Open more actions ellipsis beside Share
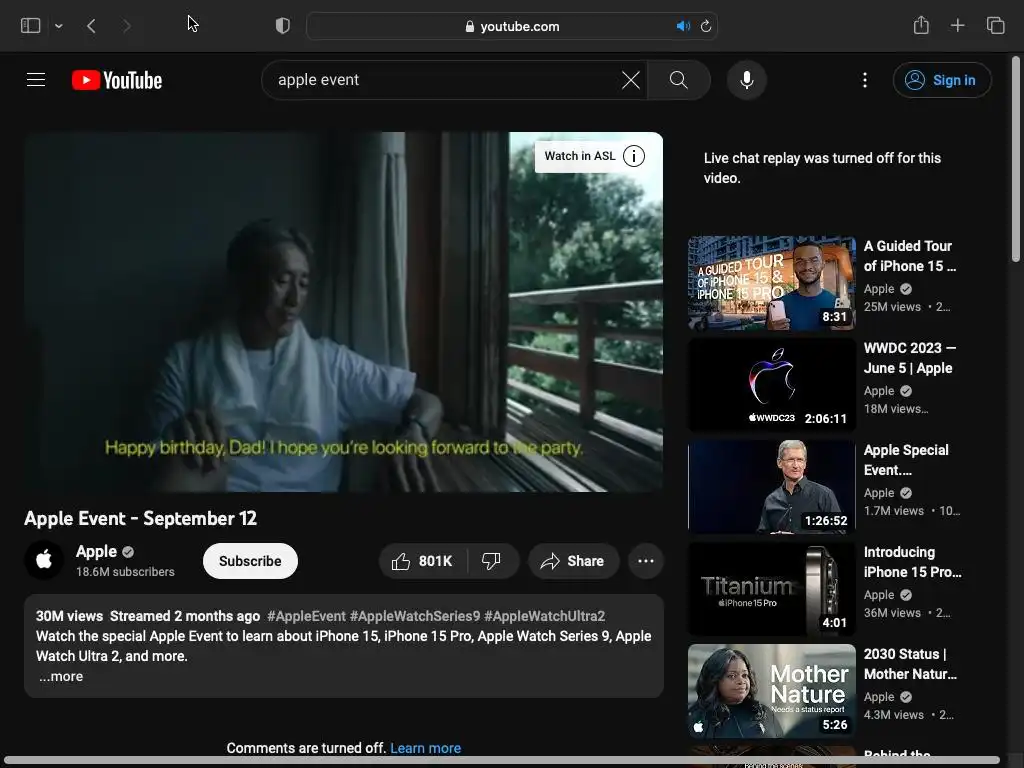 click(x=646, y=561)
